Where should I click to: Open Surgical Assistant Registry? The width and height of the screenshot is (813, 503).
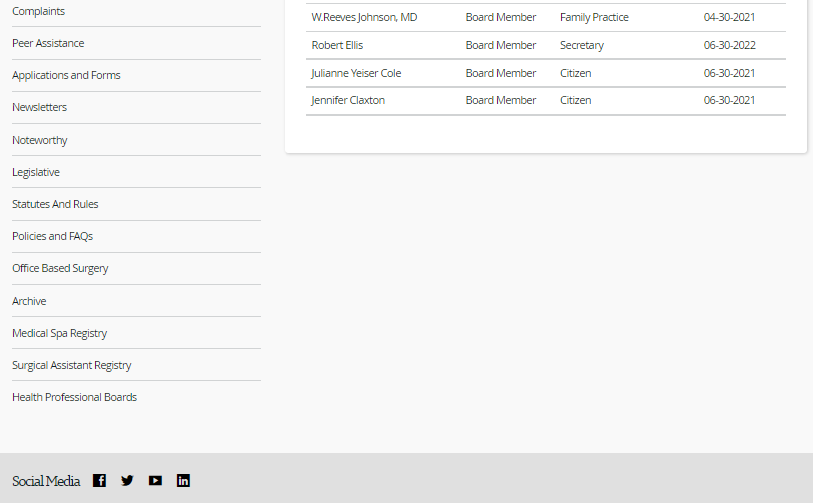click(x=72, y=366)
